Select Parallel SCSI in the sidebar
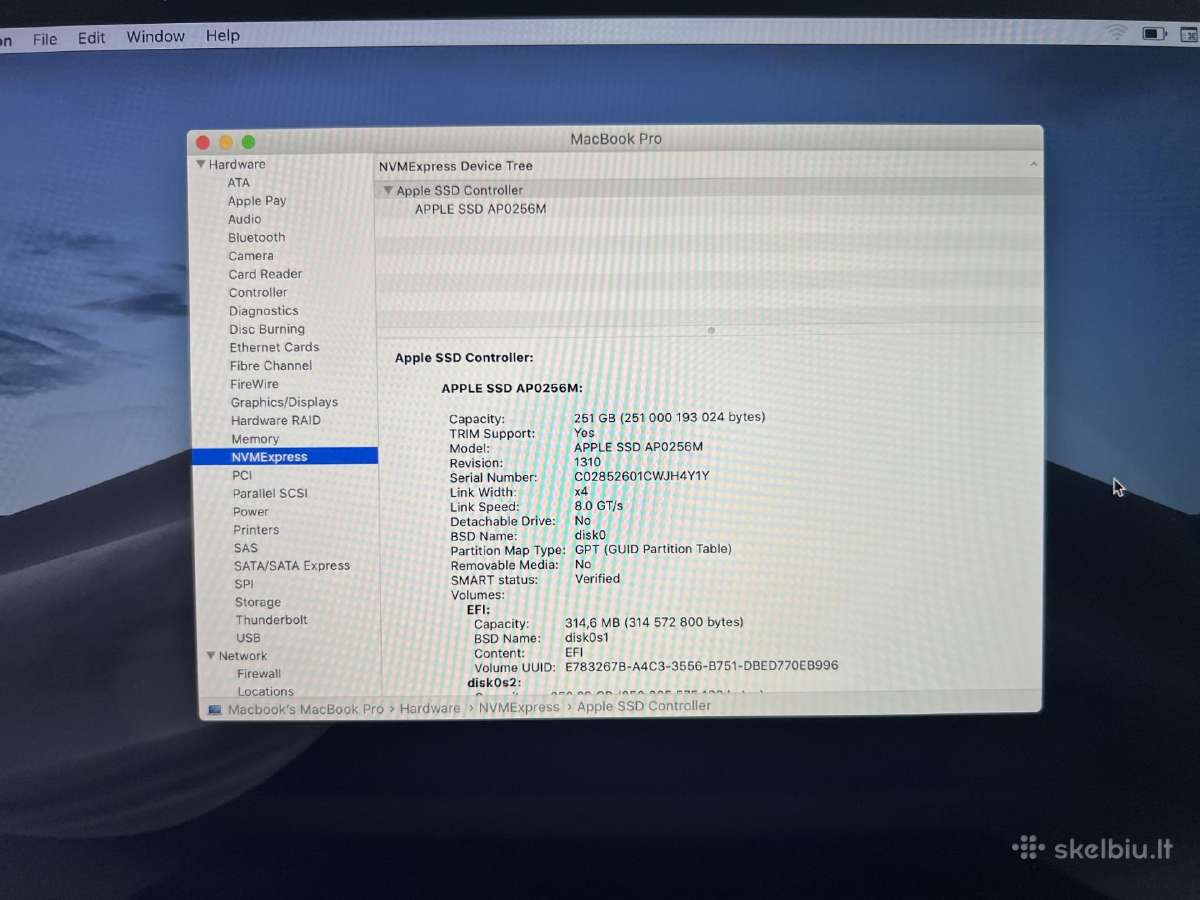This screenshot has height=900, width=1200. pyautogui.click(x=270, y=493)
